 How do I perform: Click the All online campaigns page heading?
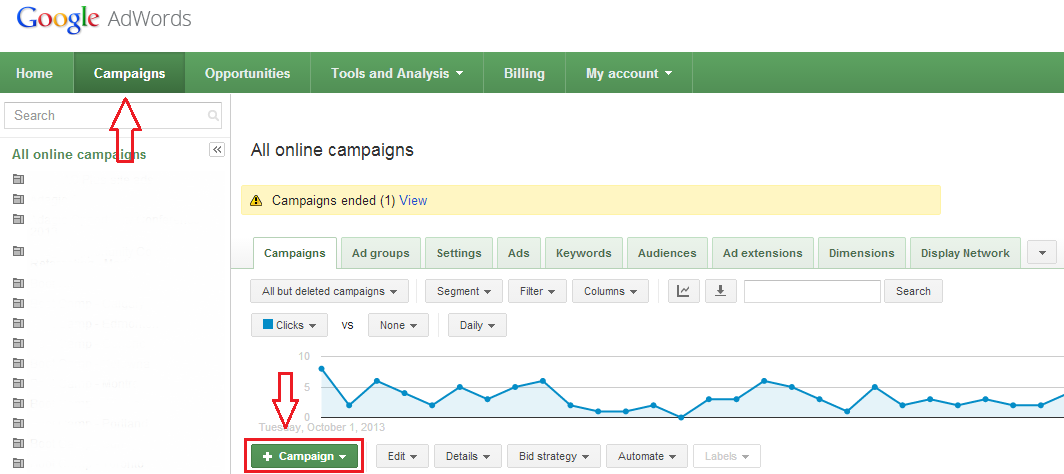[332, 150]
